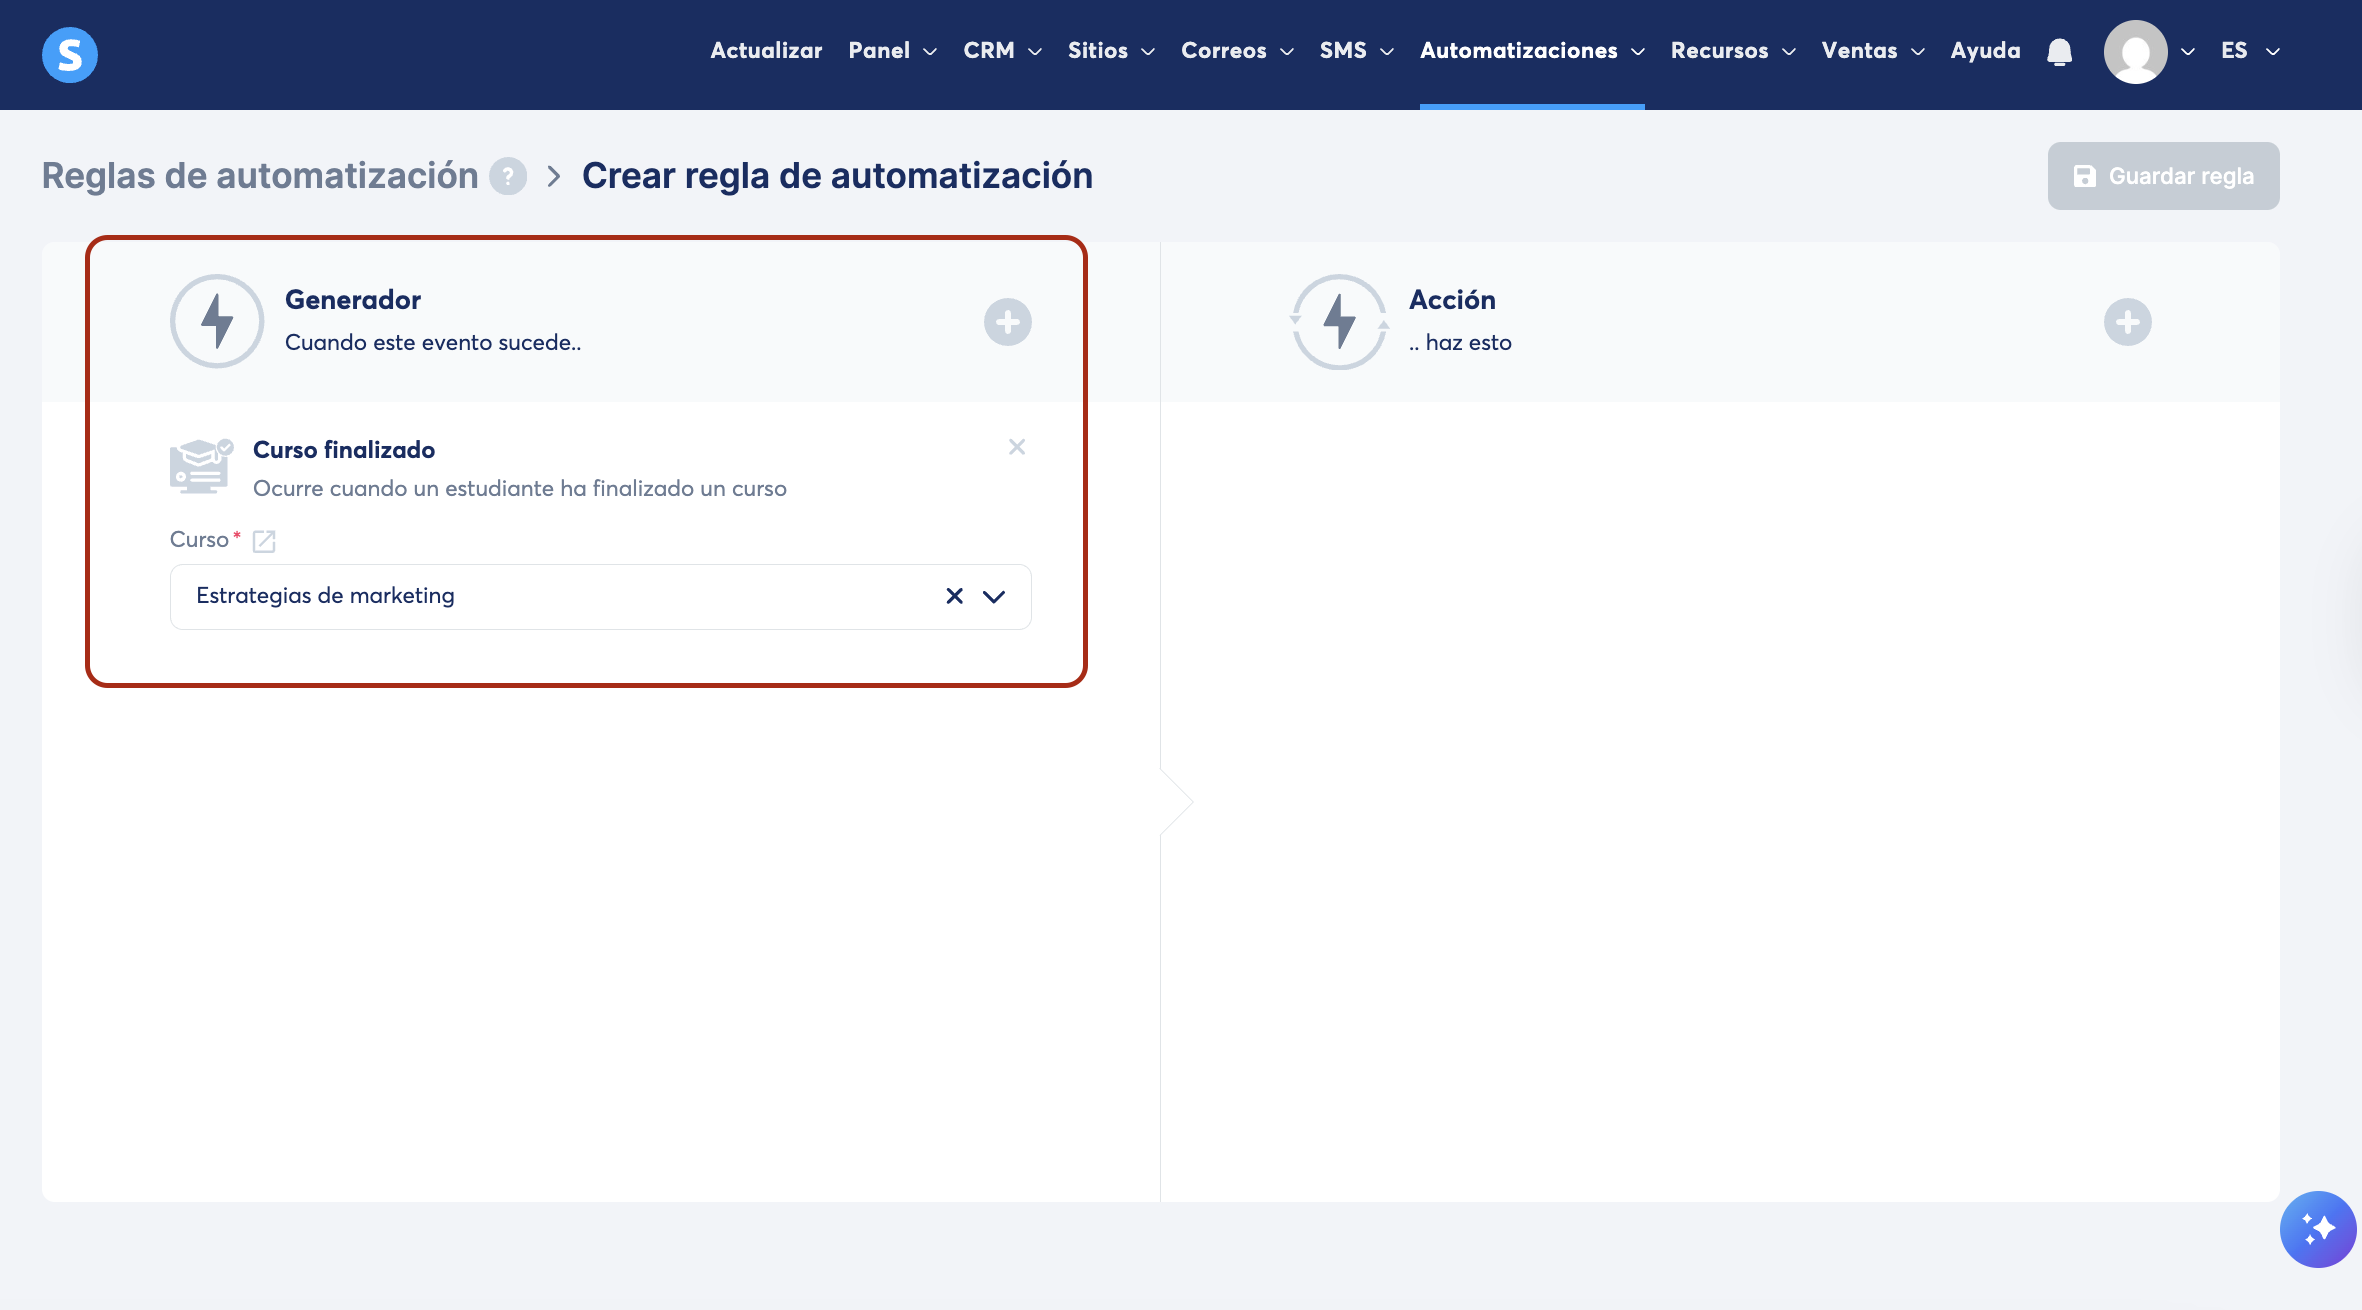
Task: Open the notifications bell icon
Action: click(2059, 51)
